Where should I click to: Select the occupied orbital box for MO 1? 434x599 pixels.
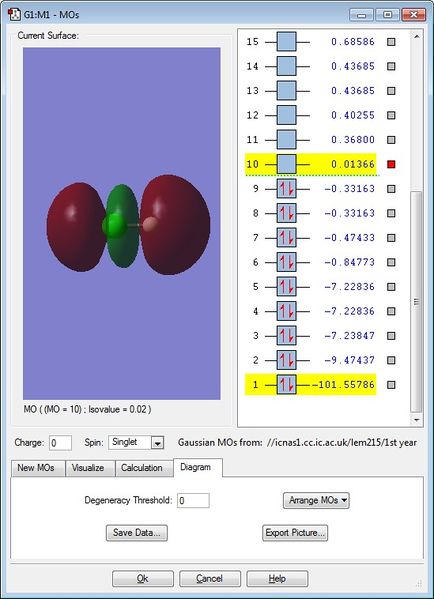pyautogui.click(x=287, y=385)
